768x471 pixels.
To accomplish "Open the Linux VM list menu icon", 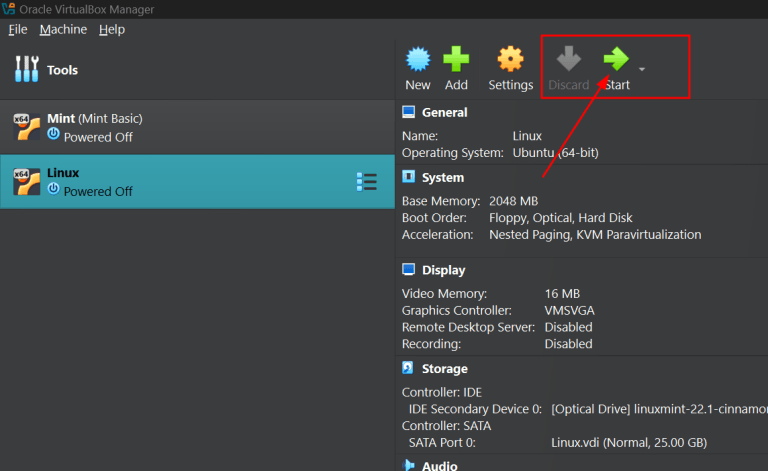I will tap(366, 181).
